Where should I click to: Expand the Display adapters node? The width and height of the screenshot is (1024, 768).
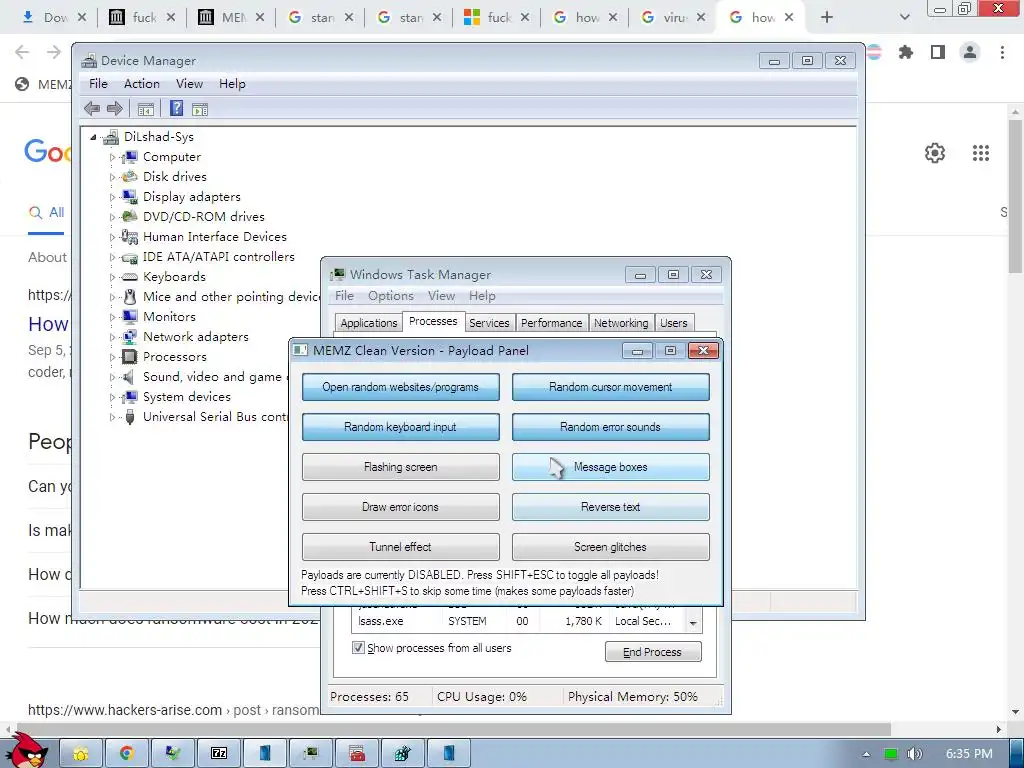coord(112,197)
